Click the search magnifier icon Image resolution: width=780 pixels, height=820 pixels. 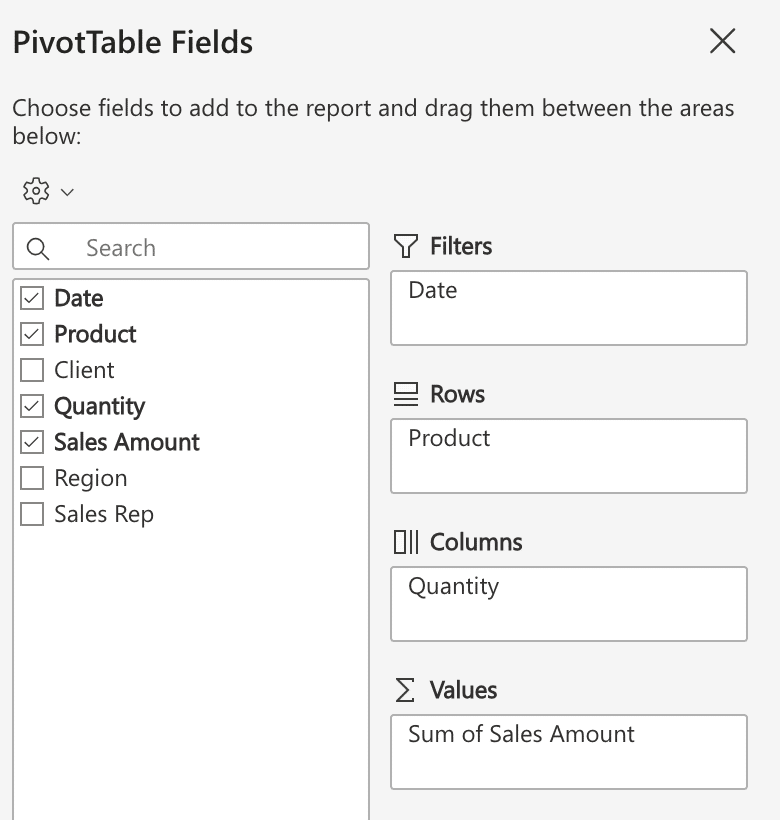pos(38,248)
